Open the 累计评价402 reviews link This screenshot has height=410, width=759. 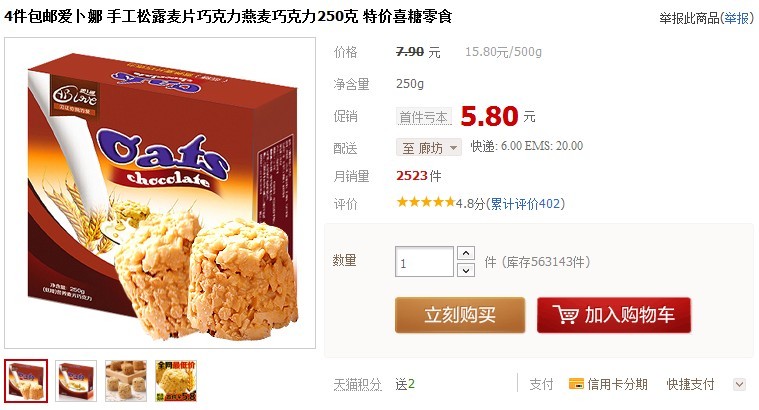[525, 204]
